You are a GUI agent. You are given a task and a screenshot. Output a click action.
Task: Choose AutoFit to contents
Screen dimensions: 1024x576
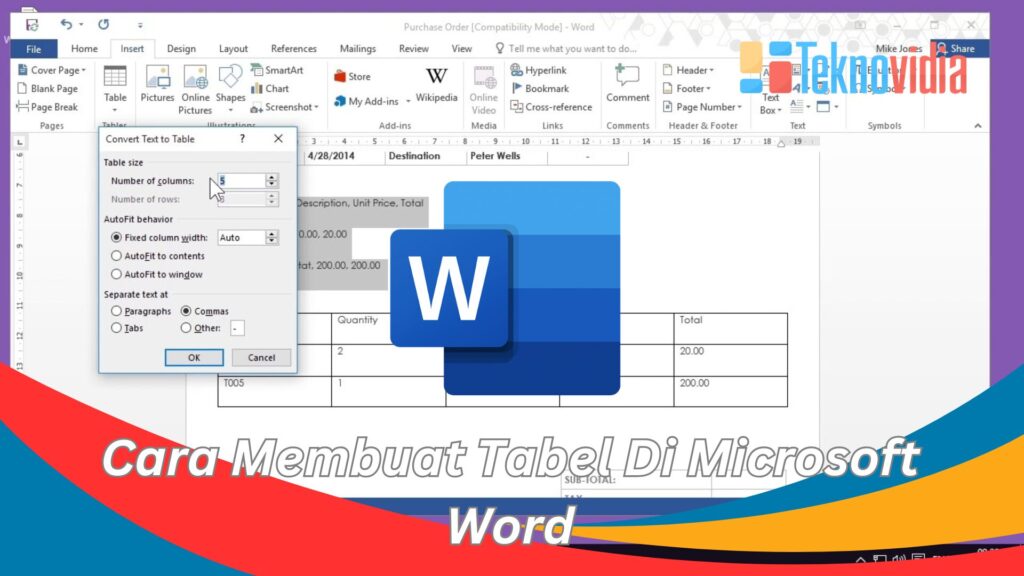117,256
